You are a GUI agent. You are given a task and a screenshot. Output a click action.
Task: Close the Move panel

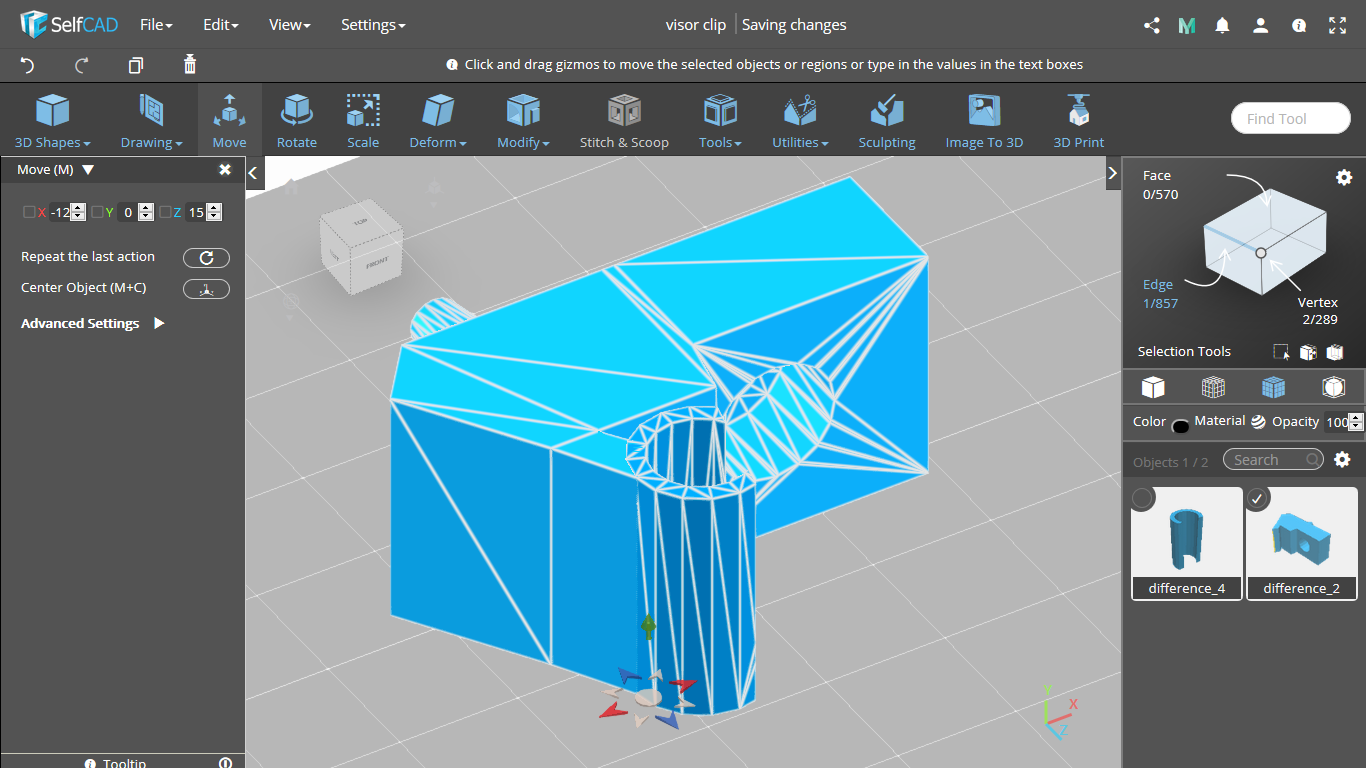pos(225,170)
